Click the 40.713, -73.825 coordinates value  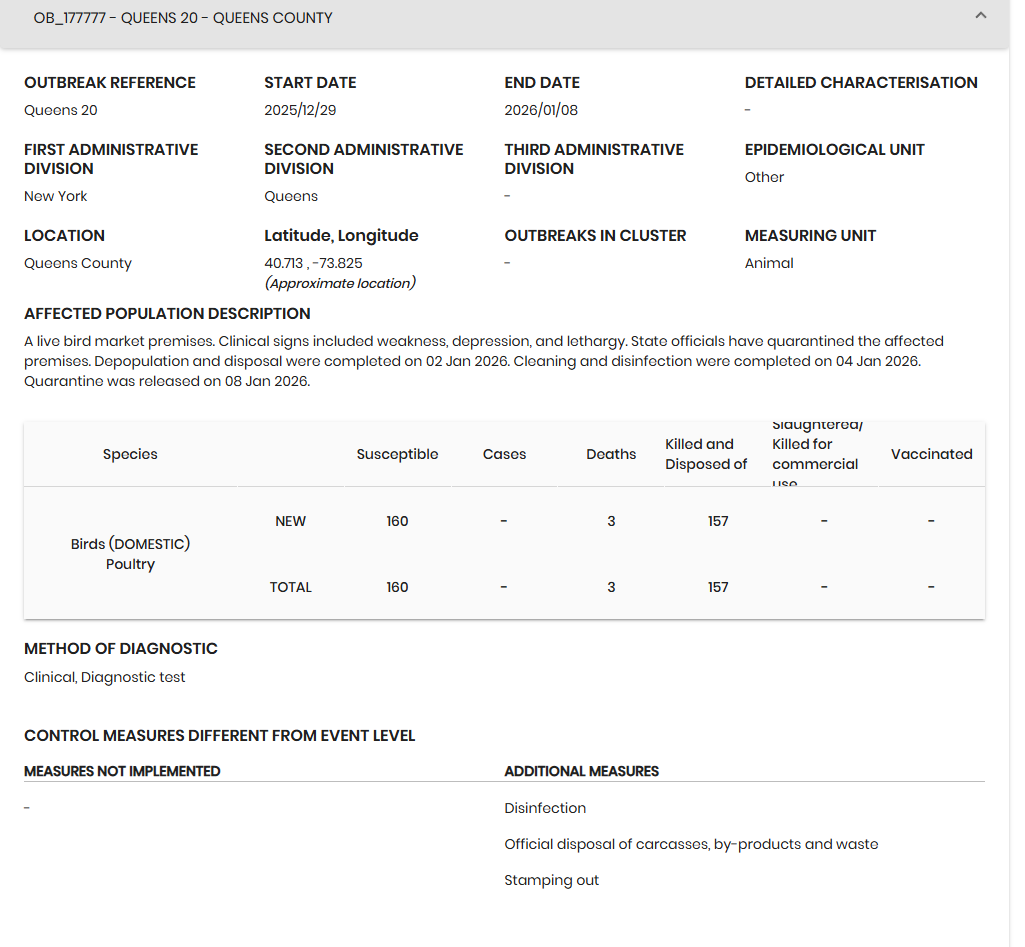tap(313, 263)
